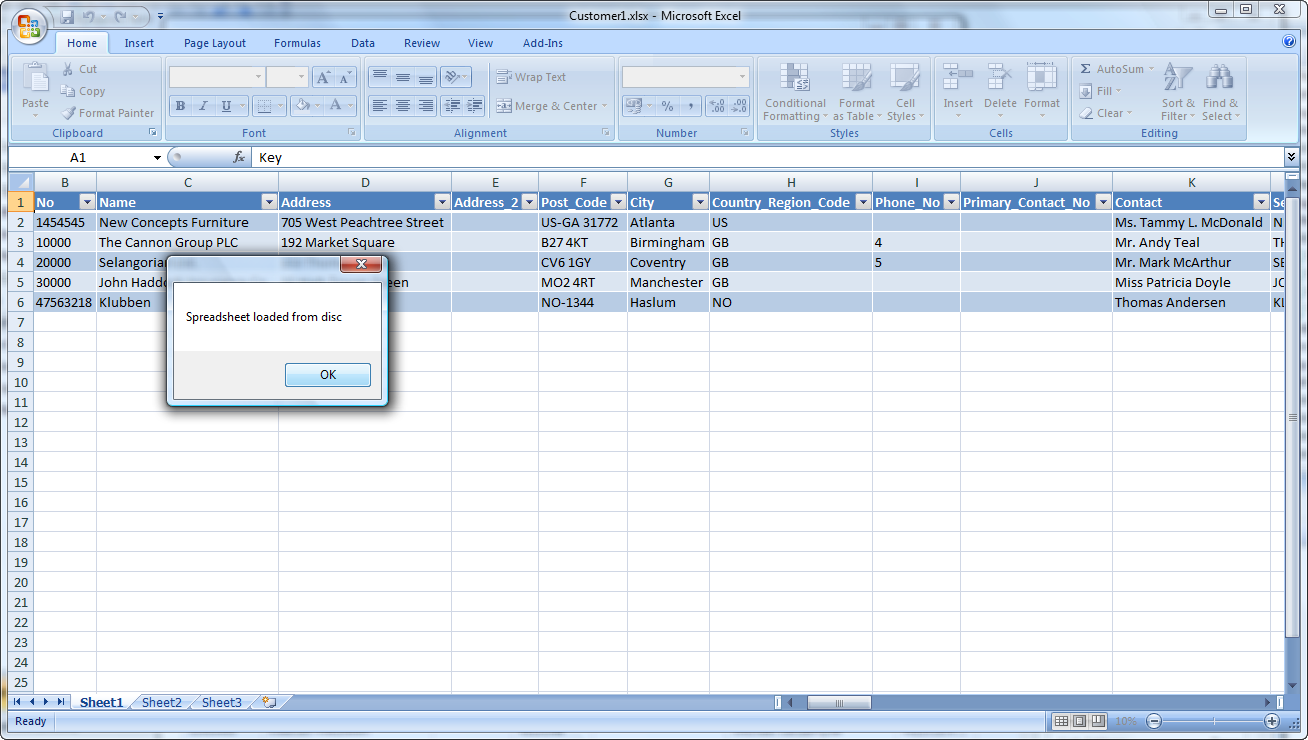Expand the formula bar
The height and width of the screenshot is (740, 1308).
pyautogui.click(x=1291, y=157)
